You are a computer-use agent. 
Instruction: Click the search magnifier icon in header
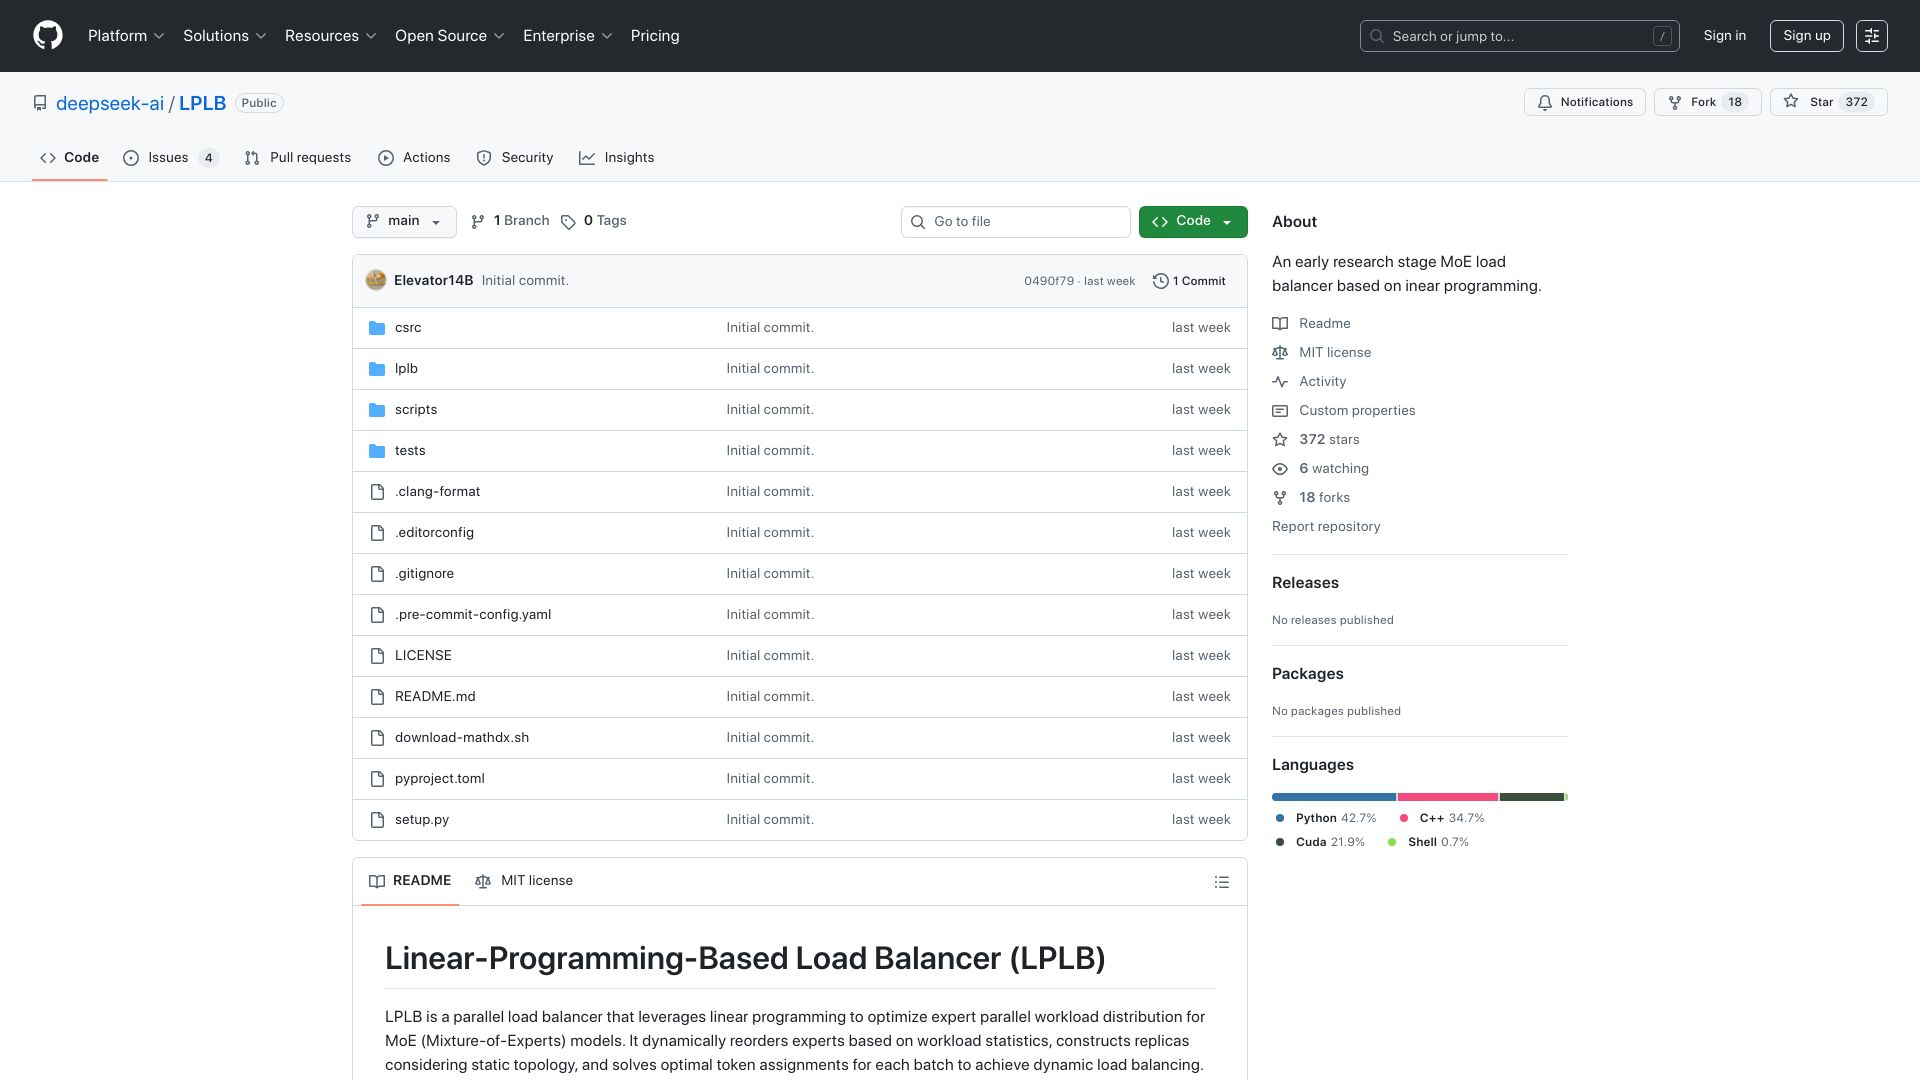click(x=1377, y=36)
